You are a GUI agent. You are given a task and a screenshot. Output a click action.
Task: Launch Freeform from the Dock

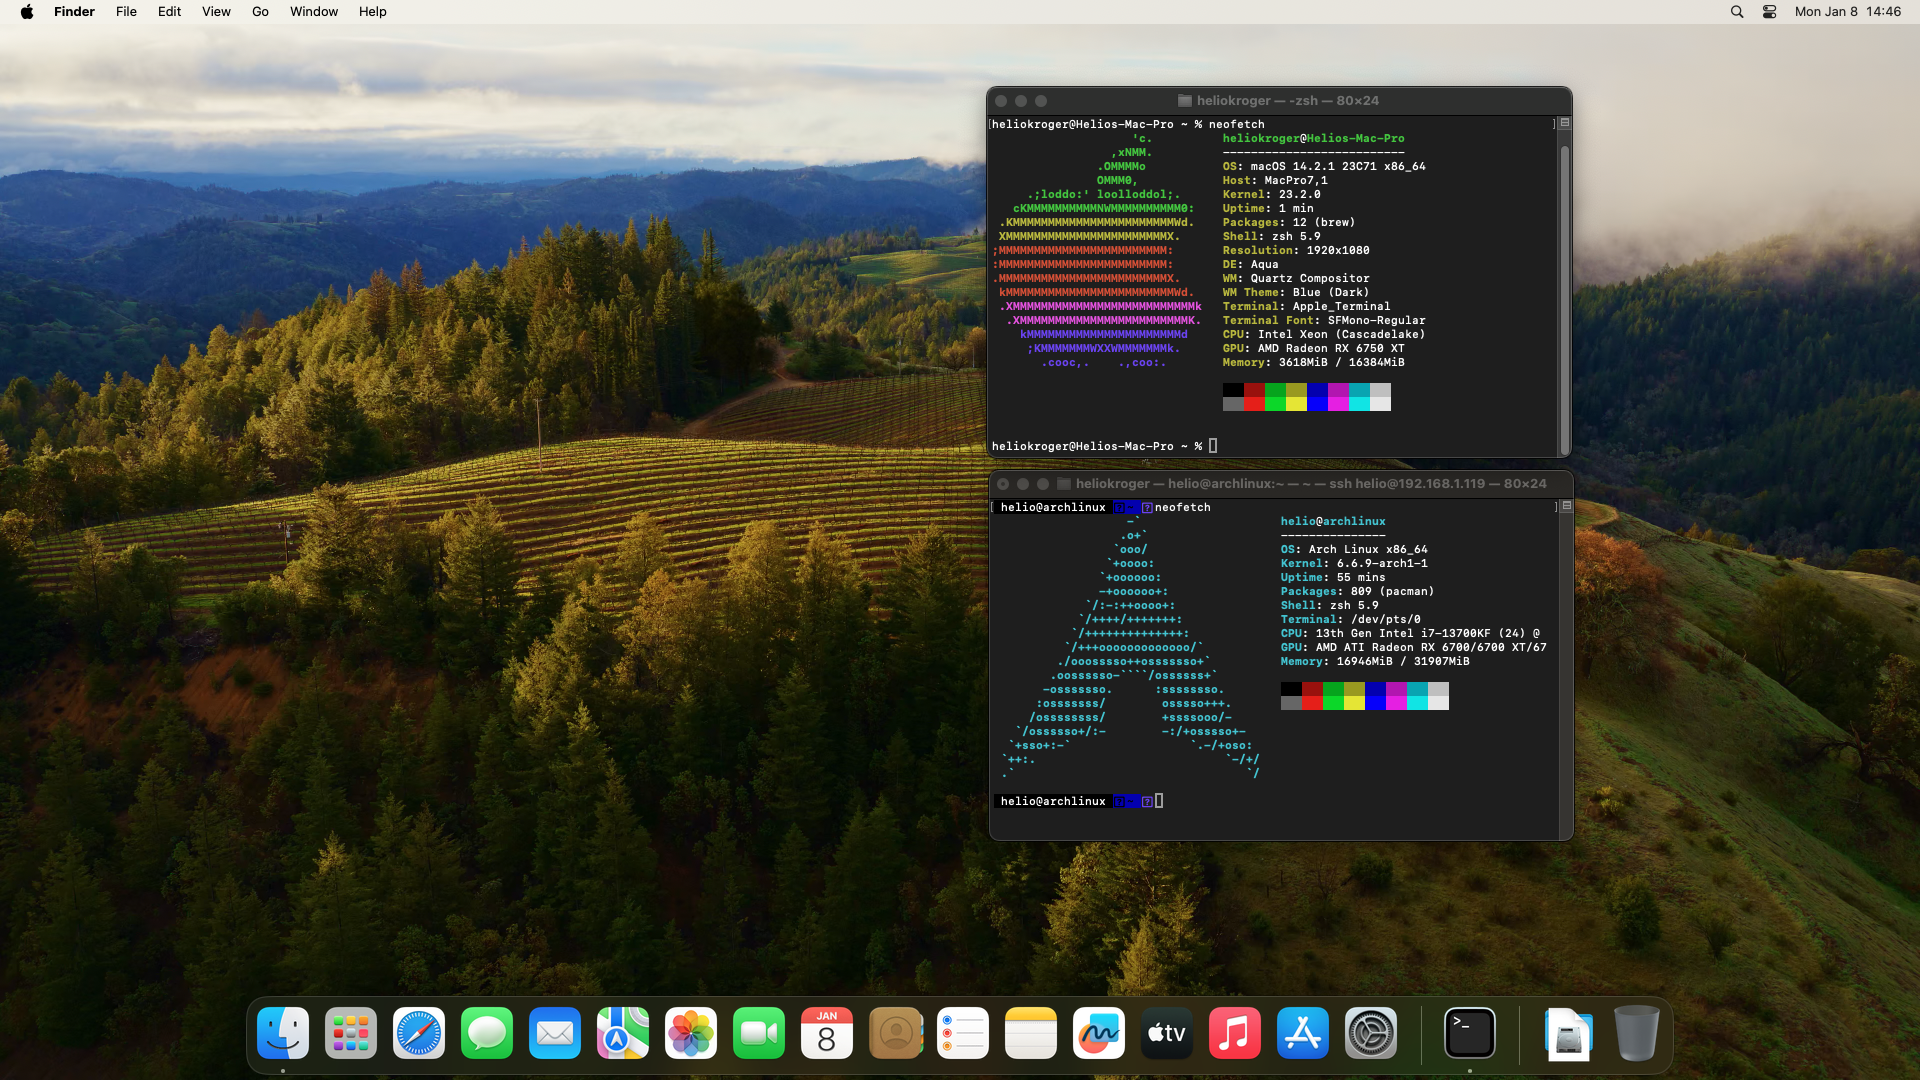coord(1099,1033)
